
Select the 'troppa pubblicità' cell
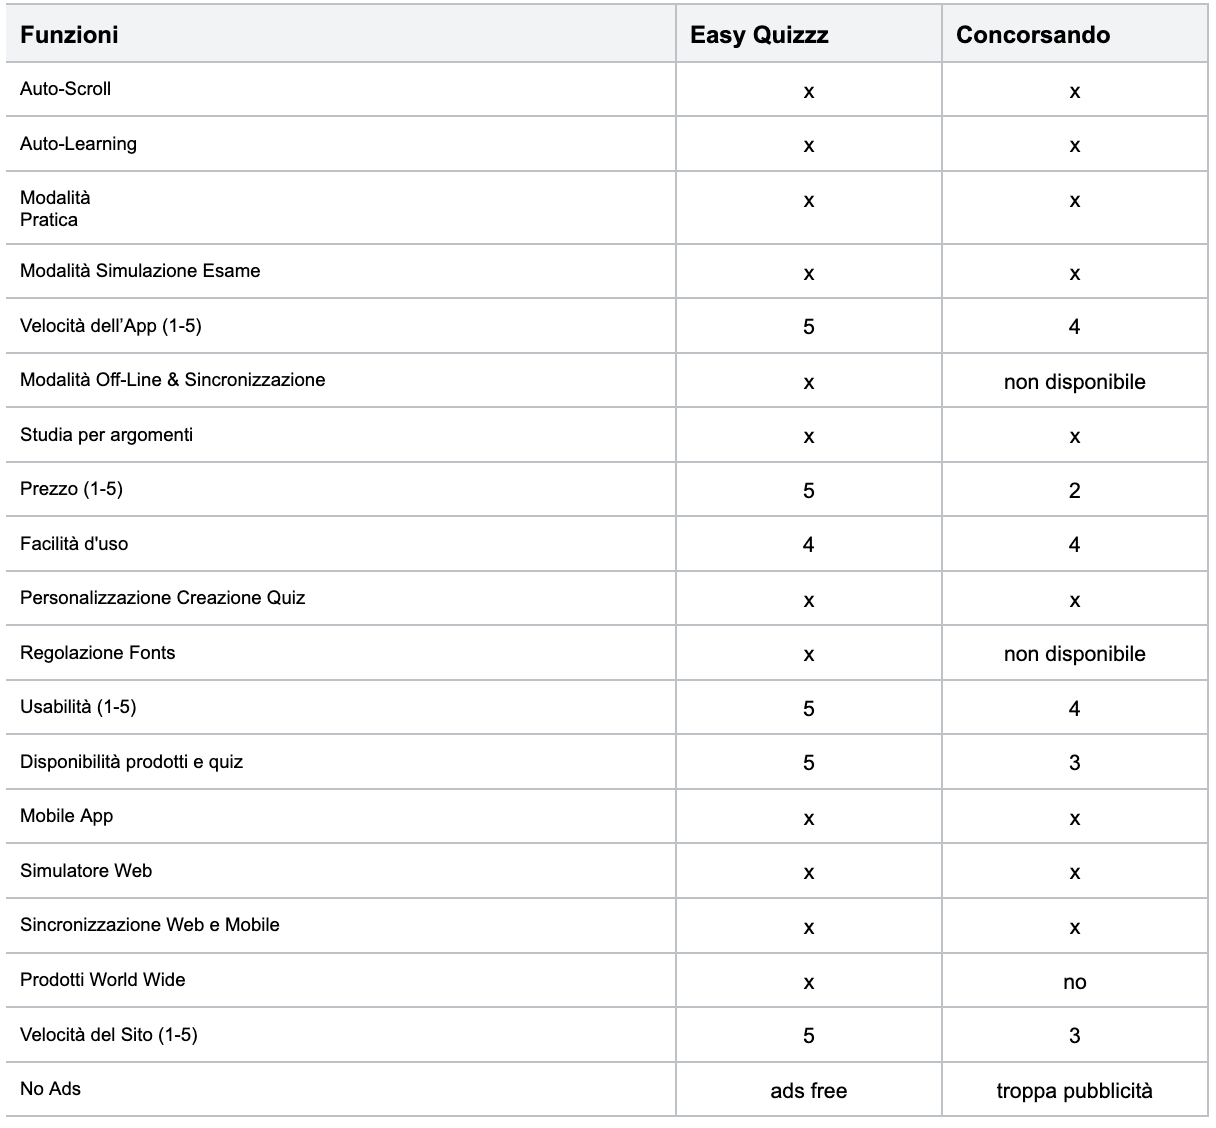point(1074,1091)
